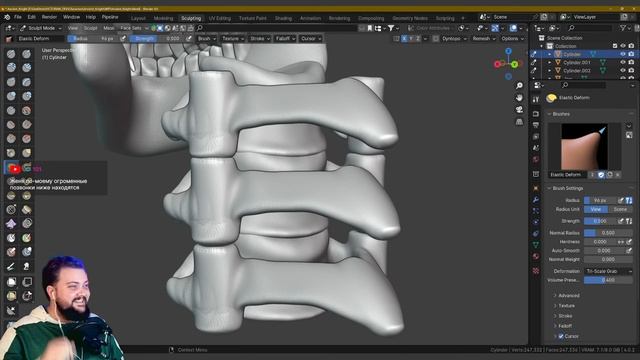640x360 pixels.
Task: Open the Deformation Tri-Scale Grab dropdown
Action: [608, 271]
